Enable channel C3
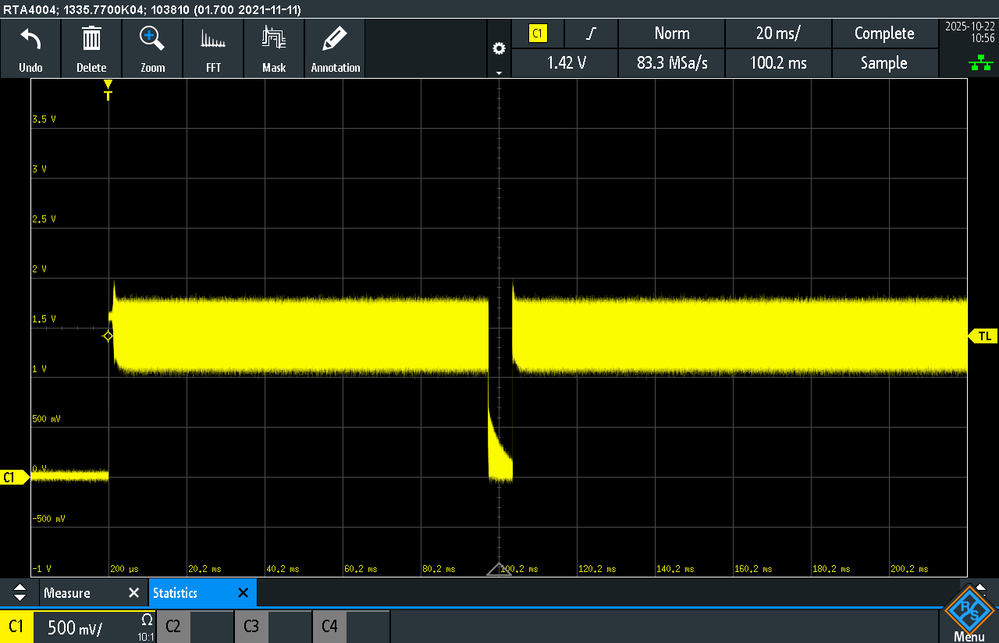 point(252,626)
